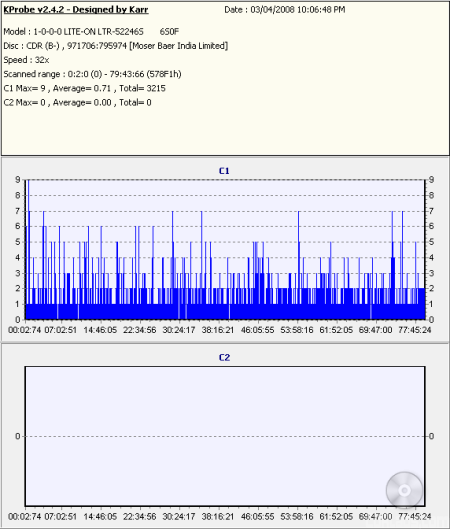Screen dimensions: 450x529
Task: Click the CD disc watermark icon
Action: [x=404, y=490]
